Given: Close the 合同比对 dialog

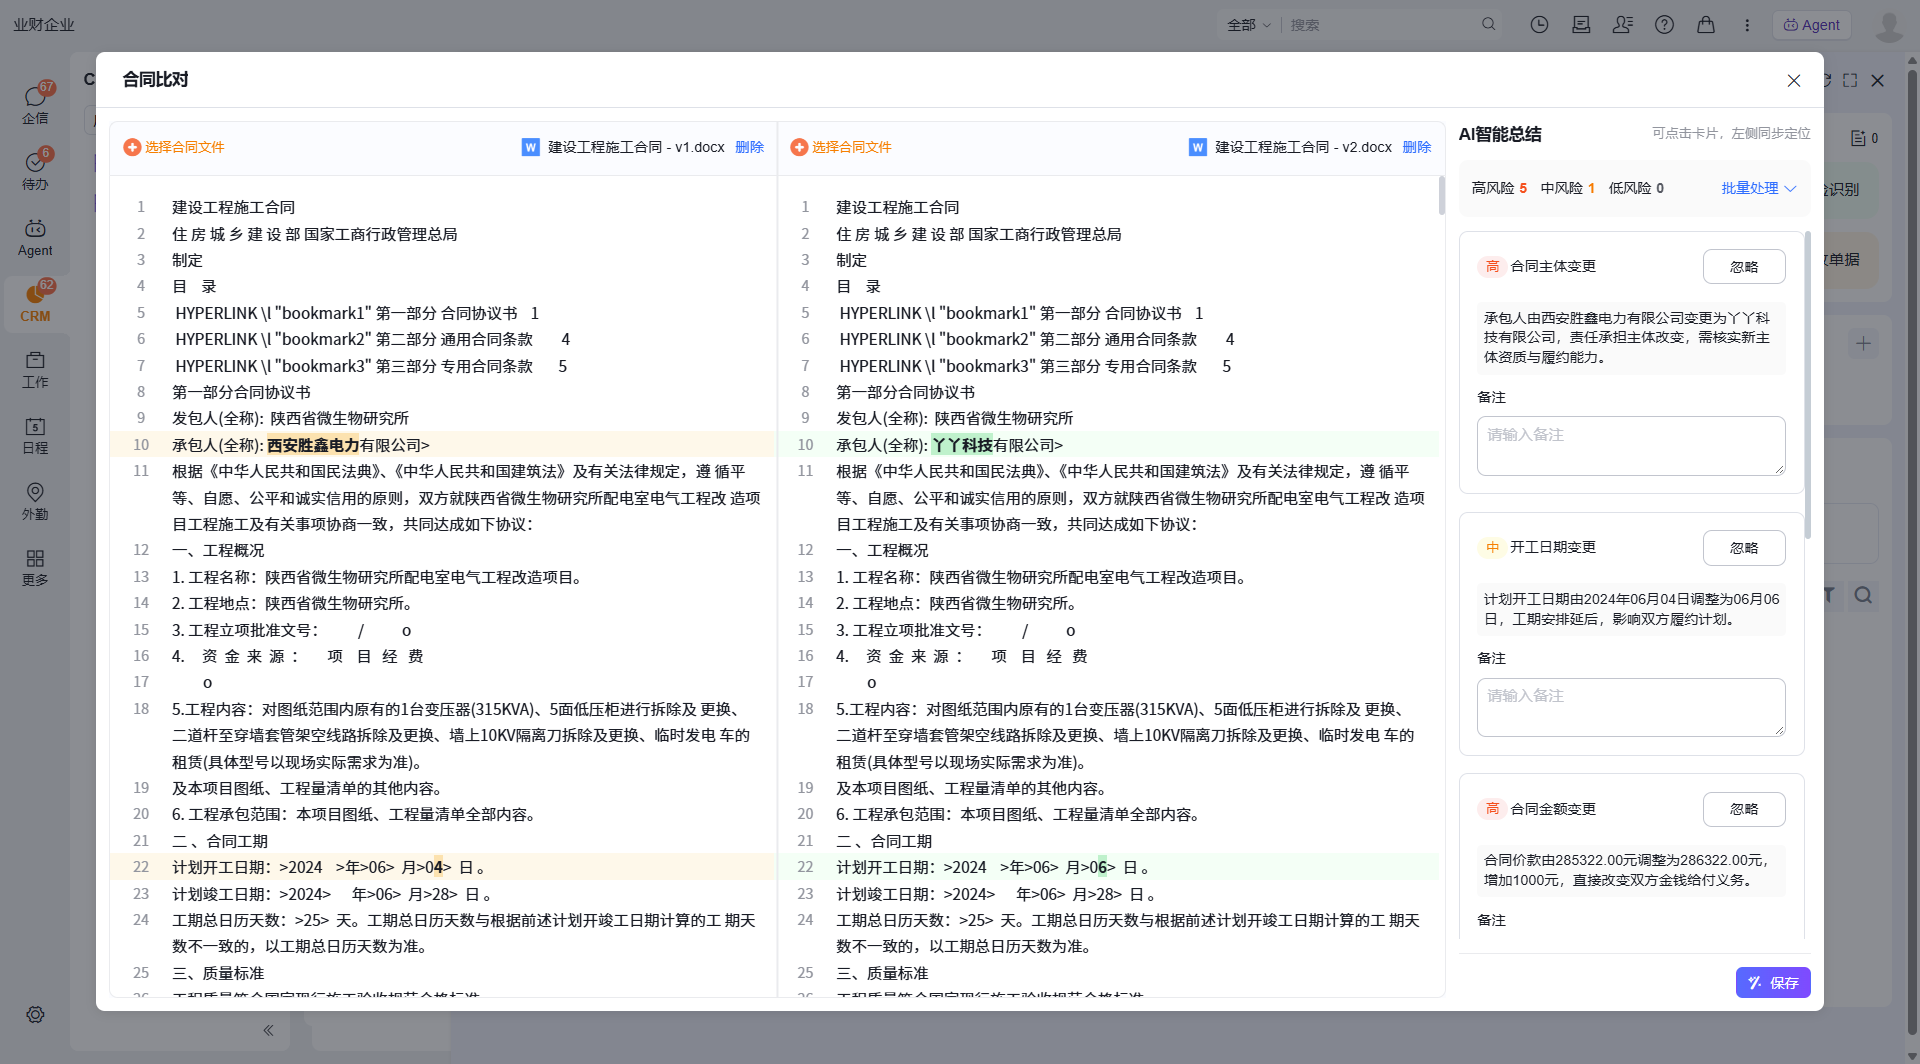Looking at the screenshot, I should 1794,80.
